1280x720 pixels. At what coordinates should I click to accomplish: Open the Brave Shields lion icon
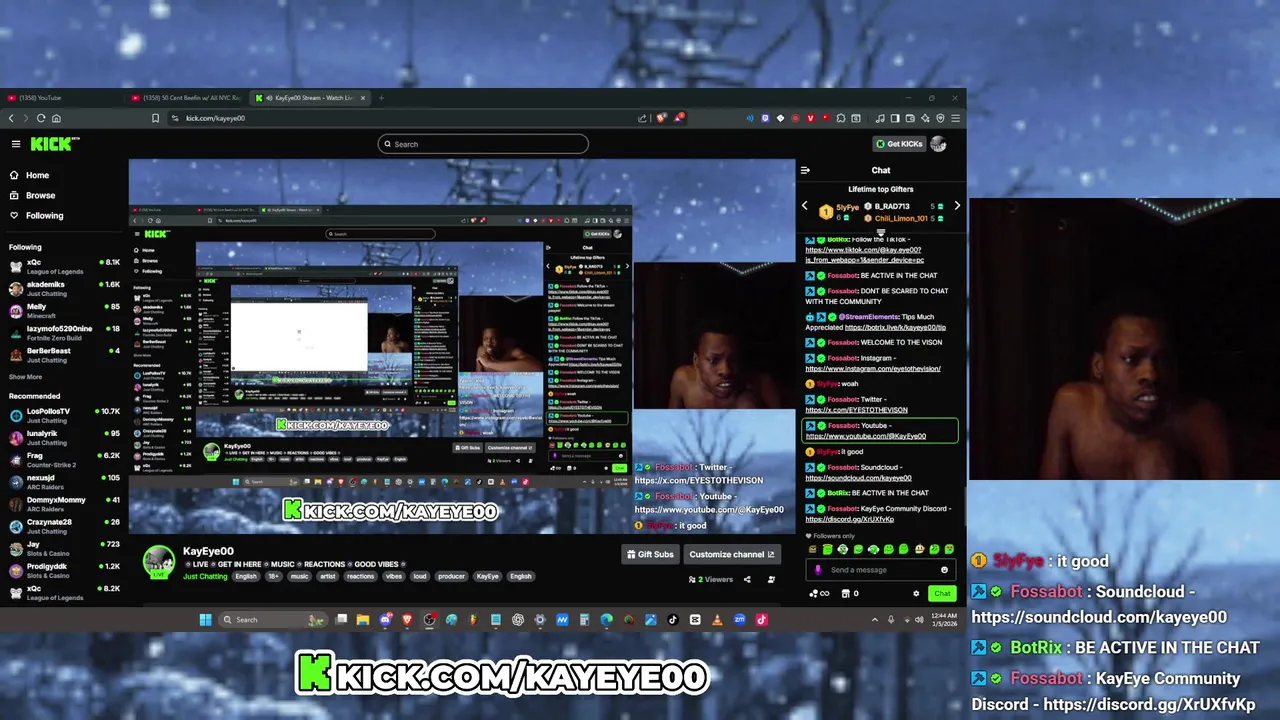661,118
